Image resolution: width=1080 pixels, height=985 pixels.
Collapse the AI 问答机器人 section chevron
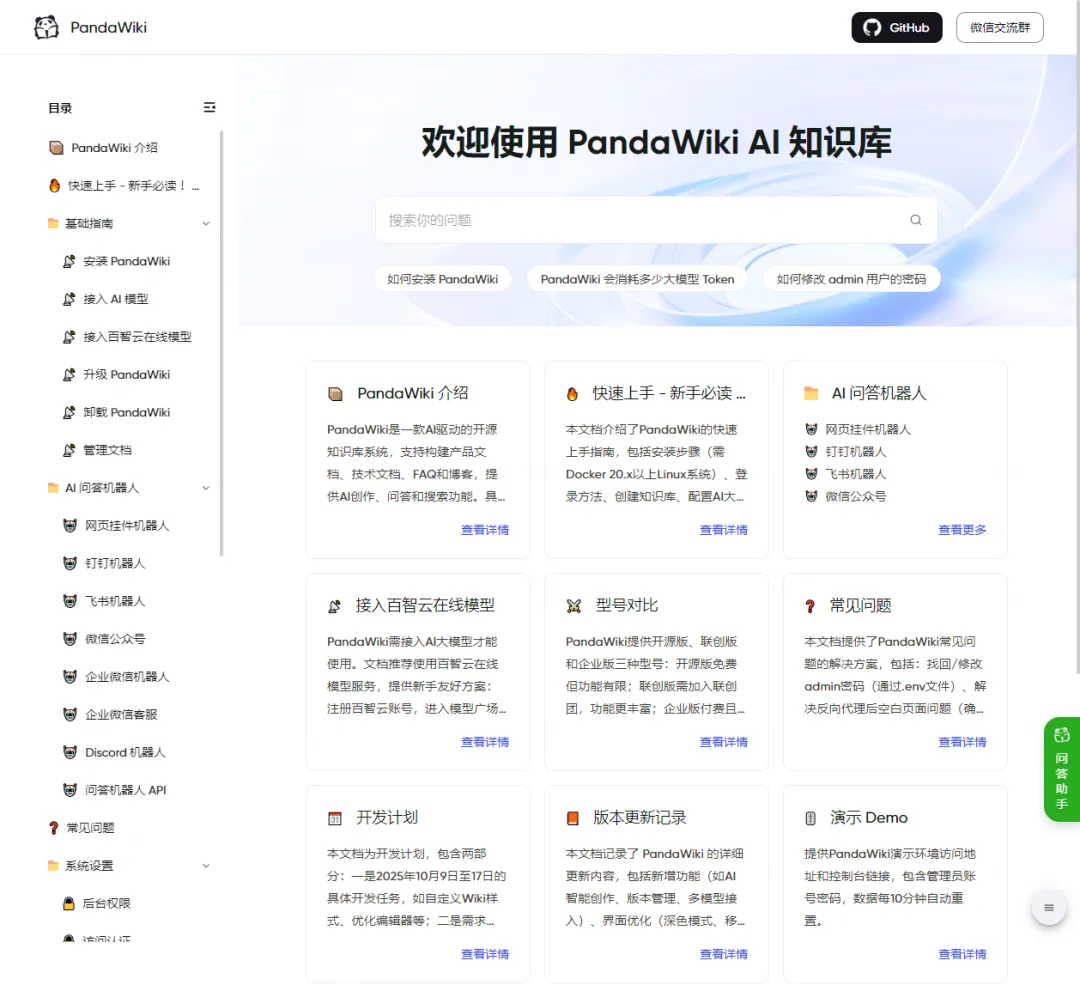click(206, 487)
